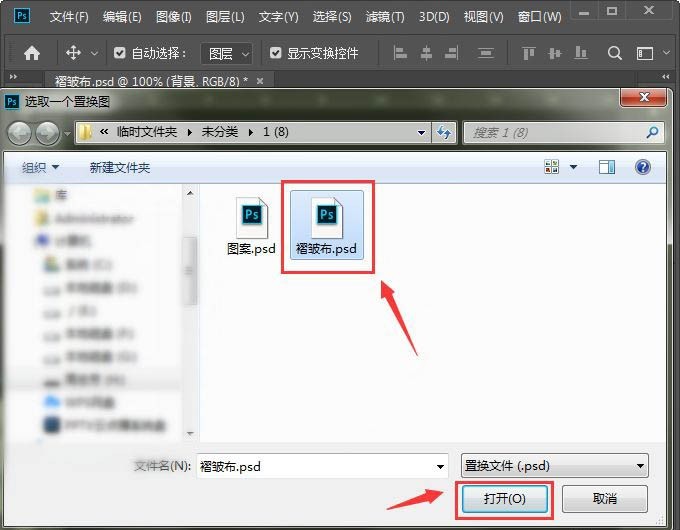Toggle the 自动选择 checkbox

[x=119, y=53]
